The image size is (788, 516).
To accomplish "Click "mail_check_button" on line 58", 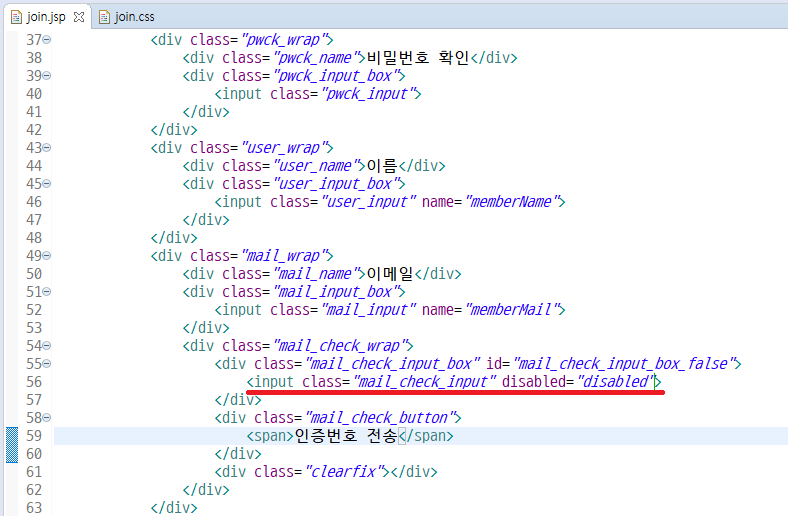I will pyautogui.click(x=381, y=418).
